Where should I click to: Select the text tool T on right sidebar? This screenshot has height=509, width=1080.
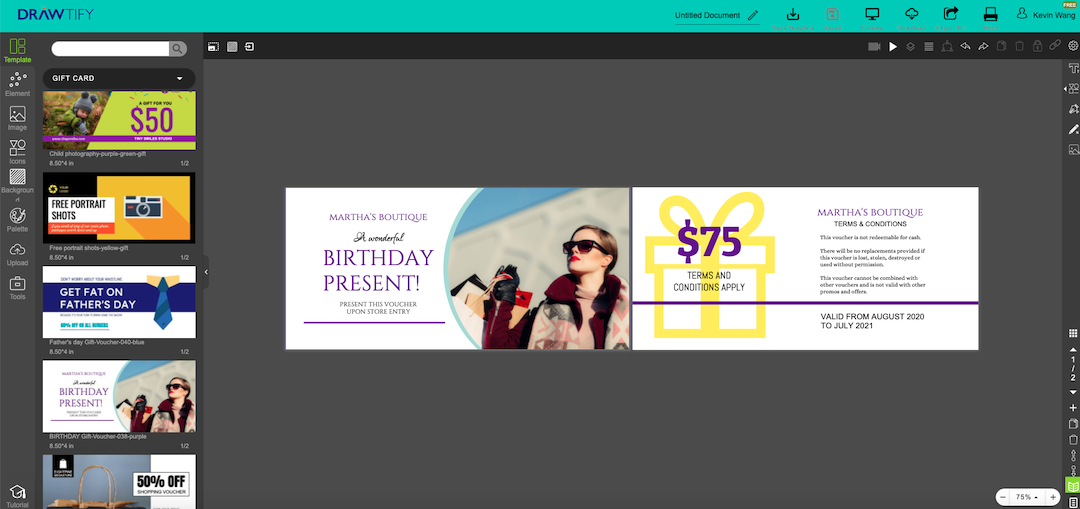[1073, 68]
